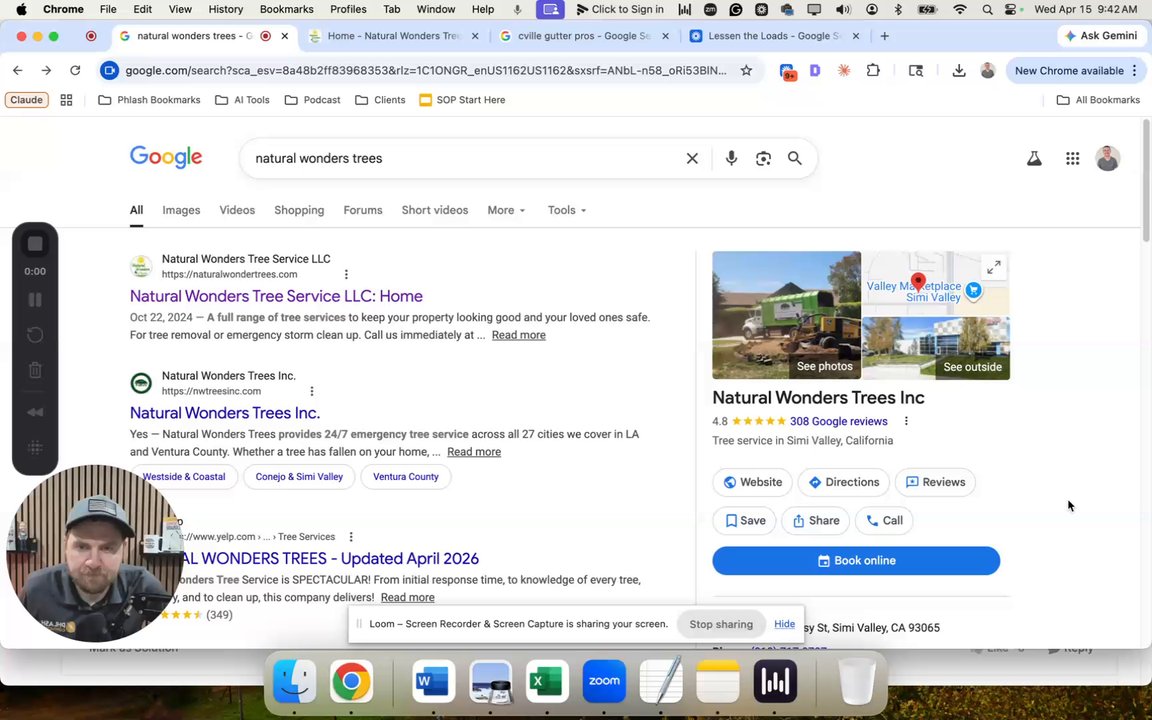Click the Ventura County sitelink chip
Screen dimensions: 1152x720
(406, 477)
